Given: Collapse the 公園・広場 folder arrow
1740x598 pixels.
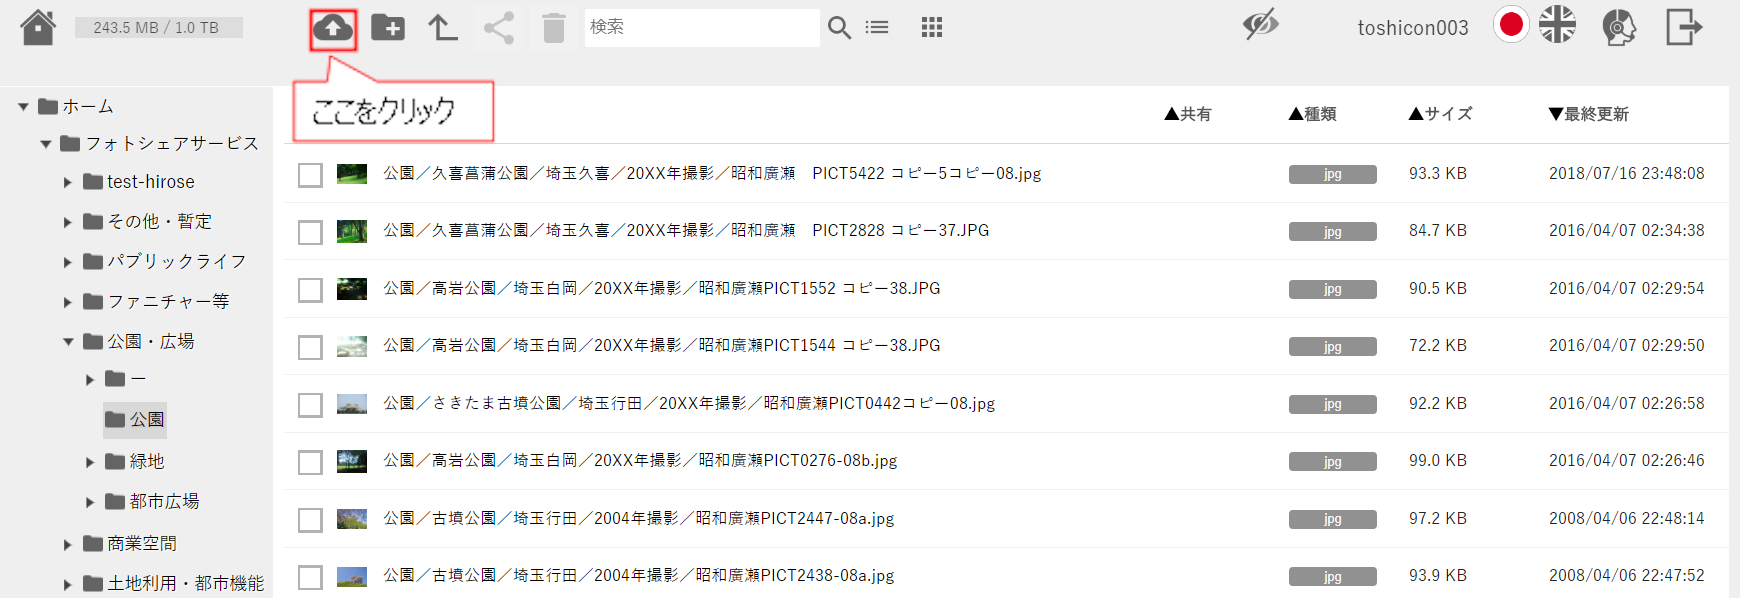Looking at the screenshot, I should 68,342.
